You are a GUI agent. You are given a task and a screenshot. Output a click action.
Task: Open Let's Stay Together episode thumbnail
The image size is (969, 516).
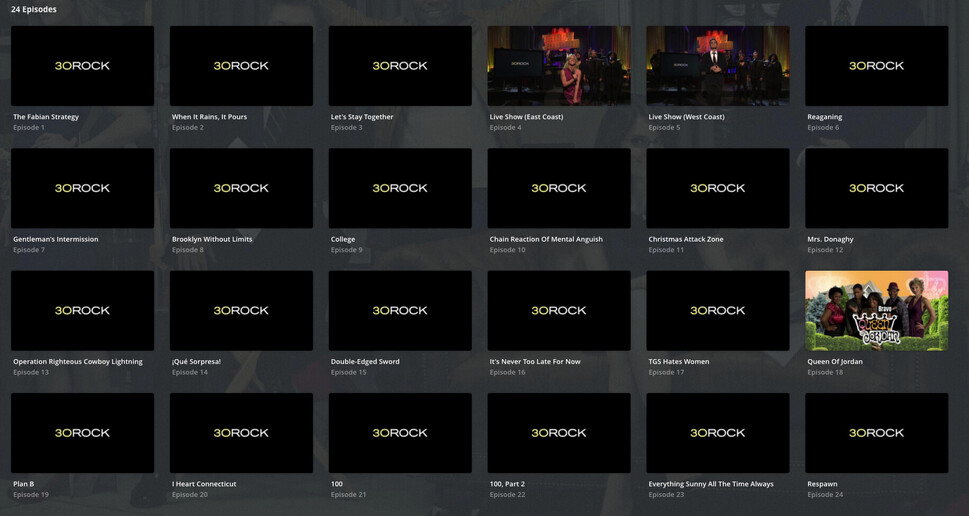pyautogui.click(x=400, y=66)
